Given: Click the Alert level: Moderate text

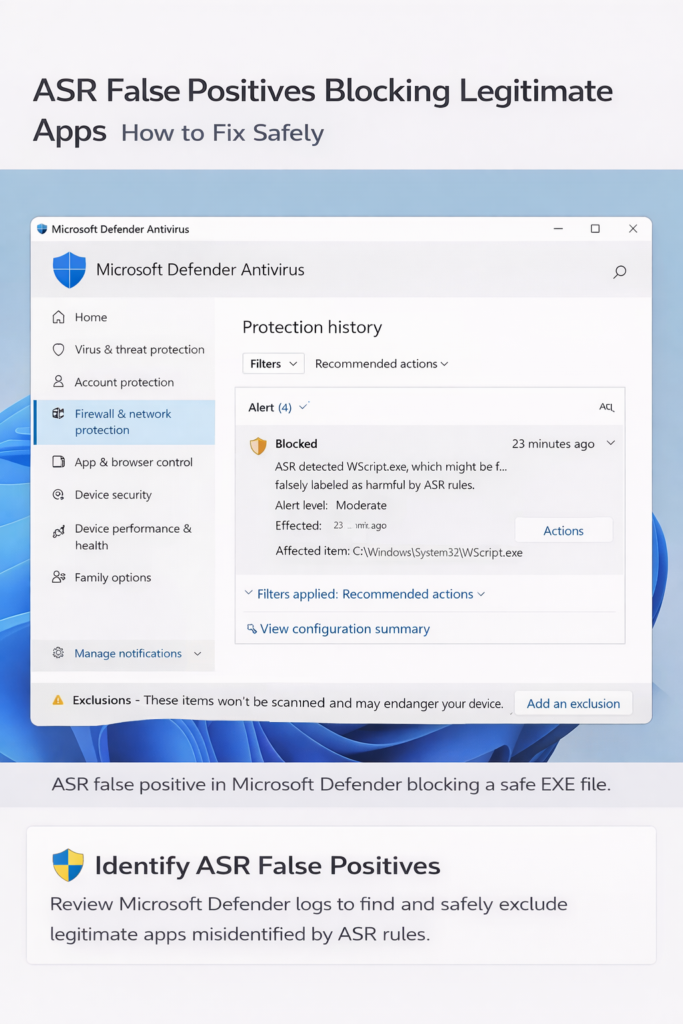Looking at the screenshot, I should point(331,505).
